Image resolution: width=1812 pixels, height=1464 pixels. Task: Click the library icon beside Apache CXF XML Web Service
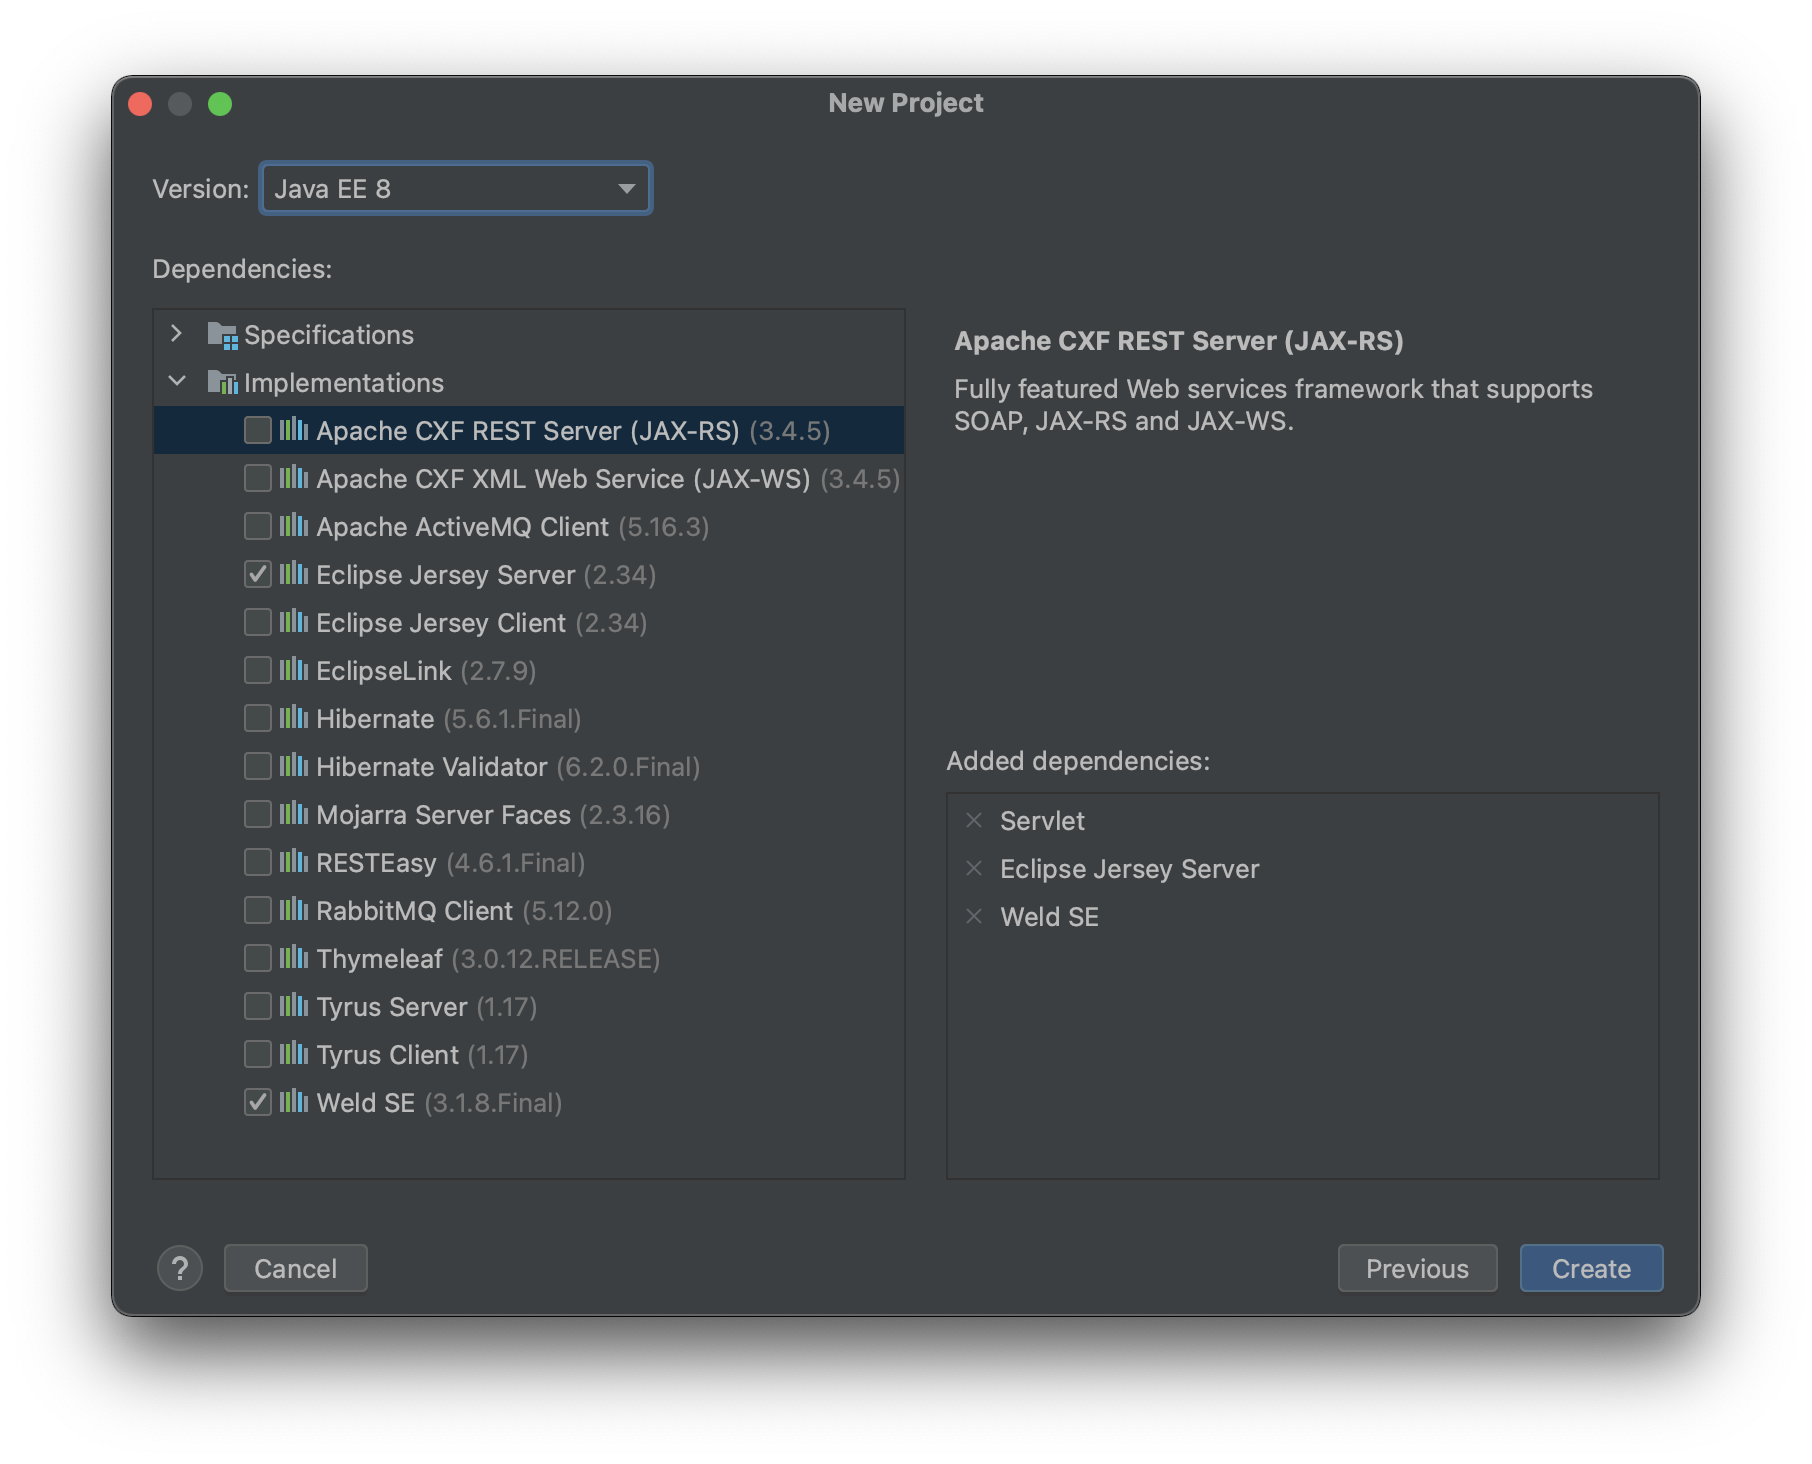coord(293,478)
